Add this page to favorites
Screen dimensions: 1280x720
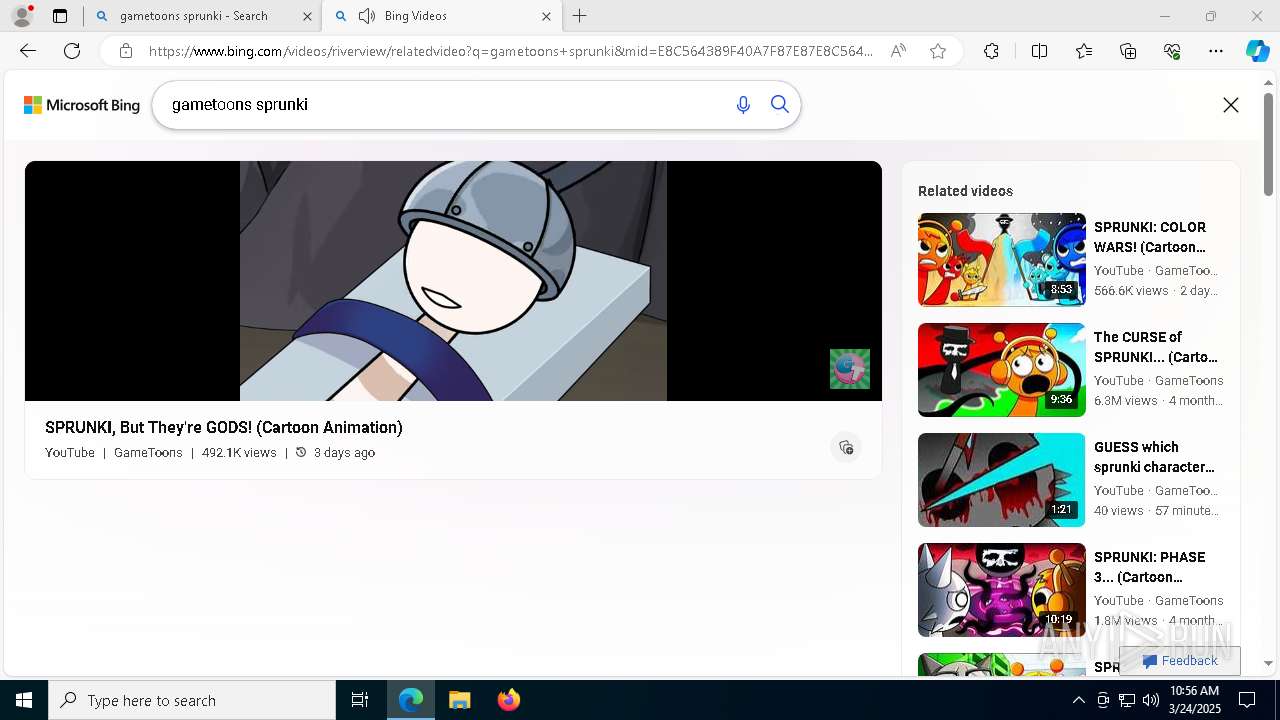938,51
